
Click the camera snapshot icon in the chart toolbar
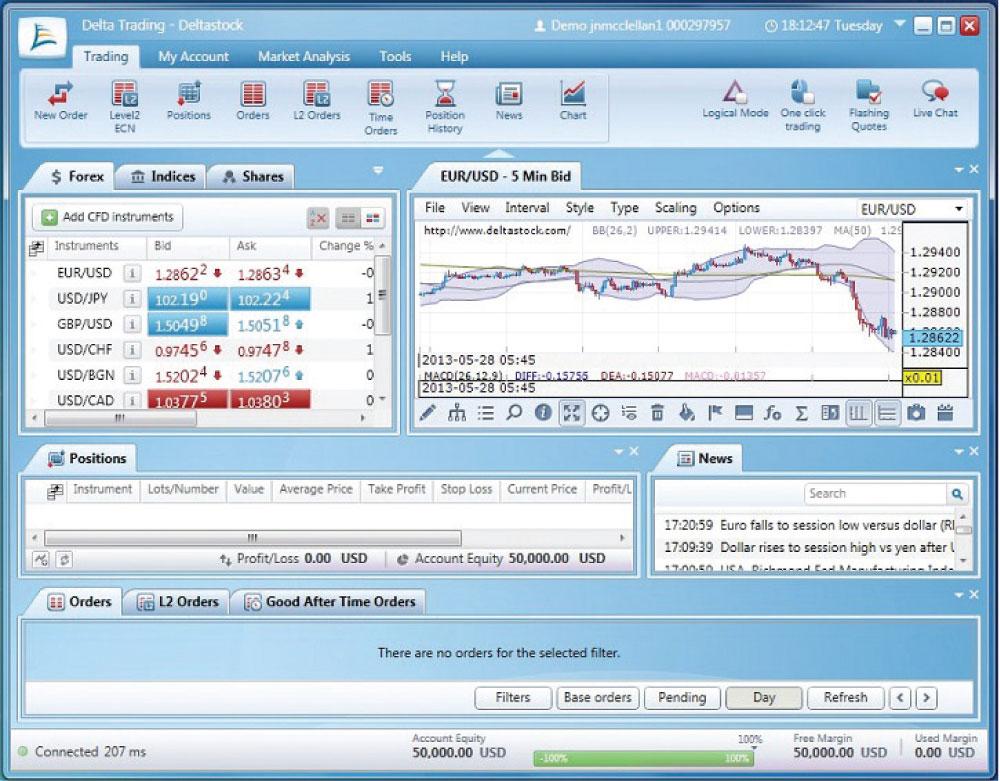(x=916, y=413)
